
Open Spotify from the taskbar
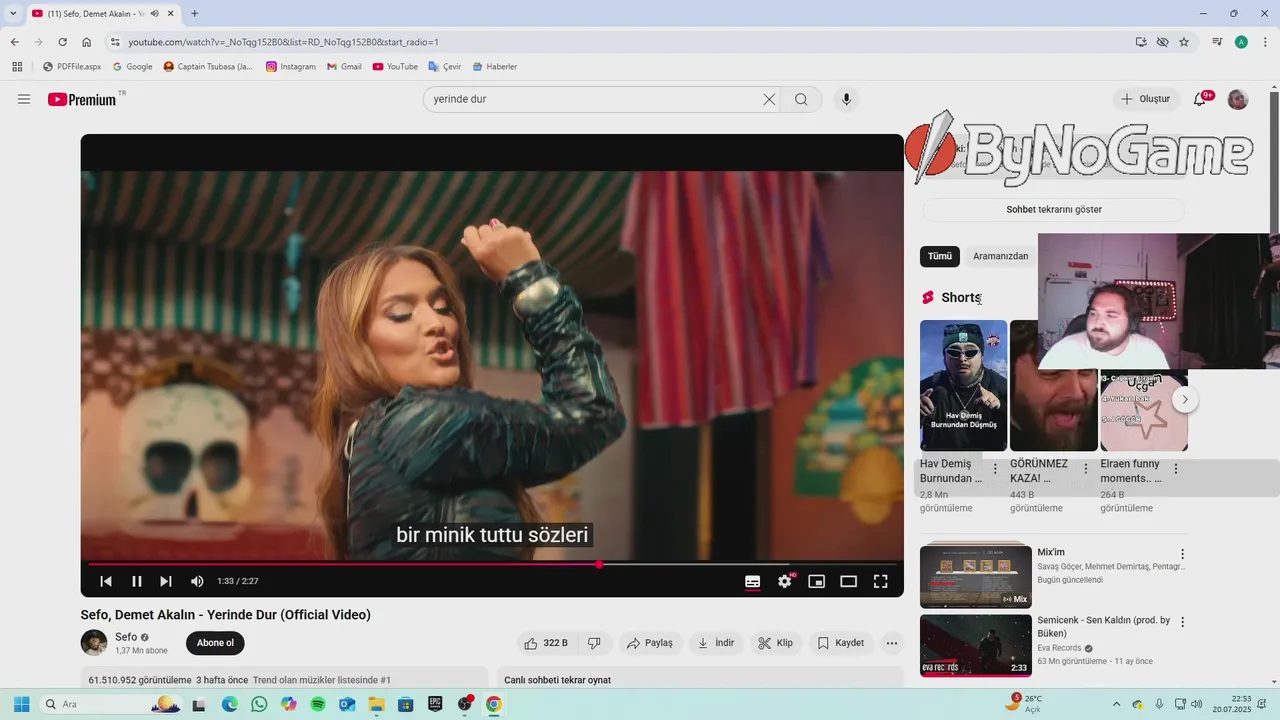[318, 704]
